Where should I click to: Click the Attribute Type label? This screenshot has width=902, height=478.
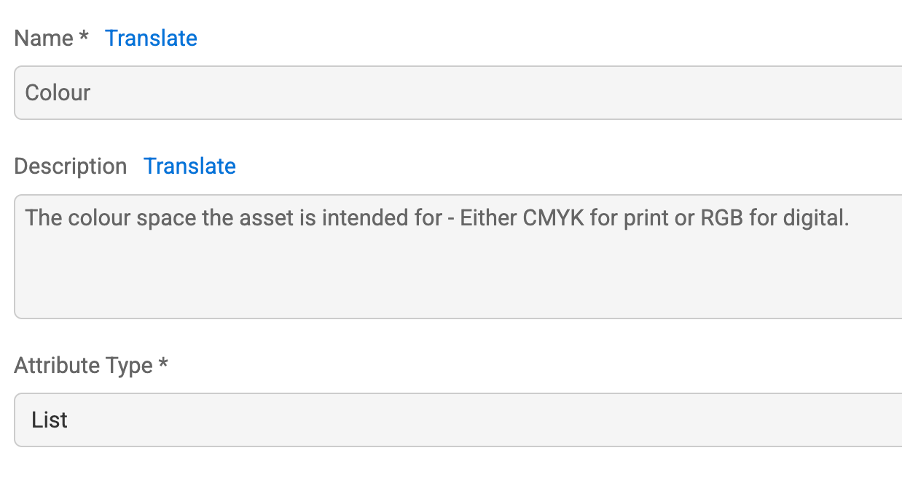point(83,366)
